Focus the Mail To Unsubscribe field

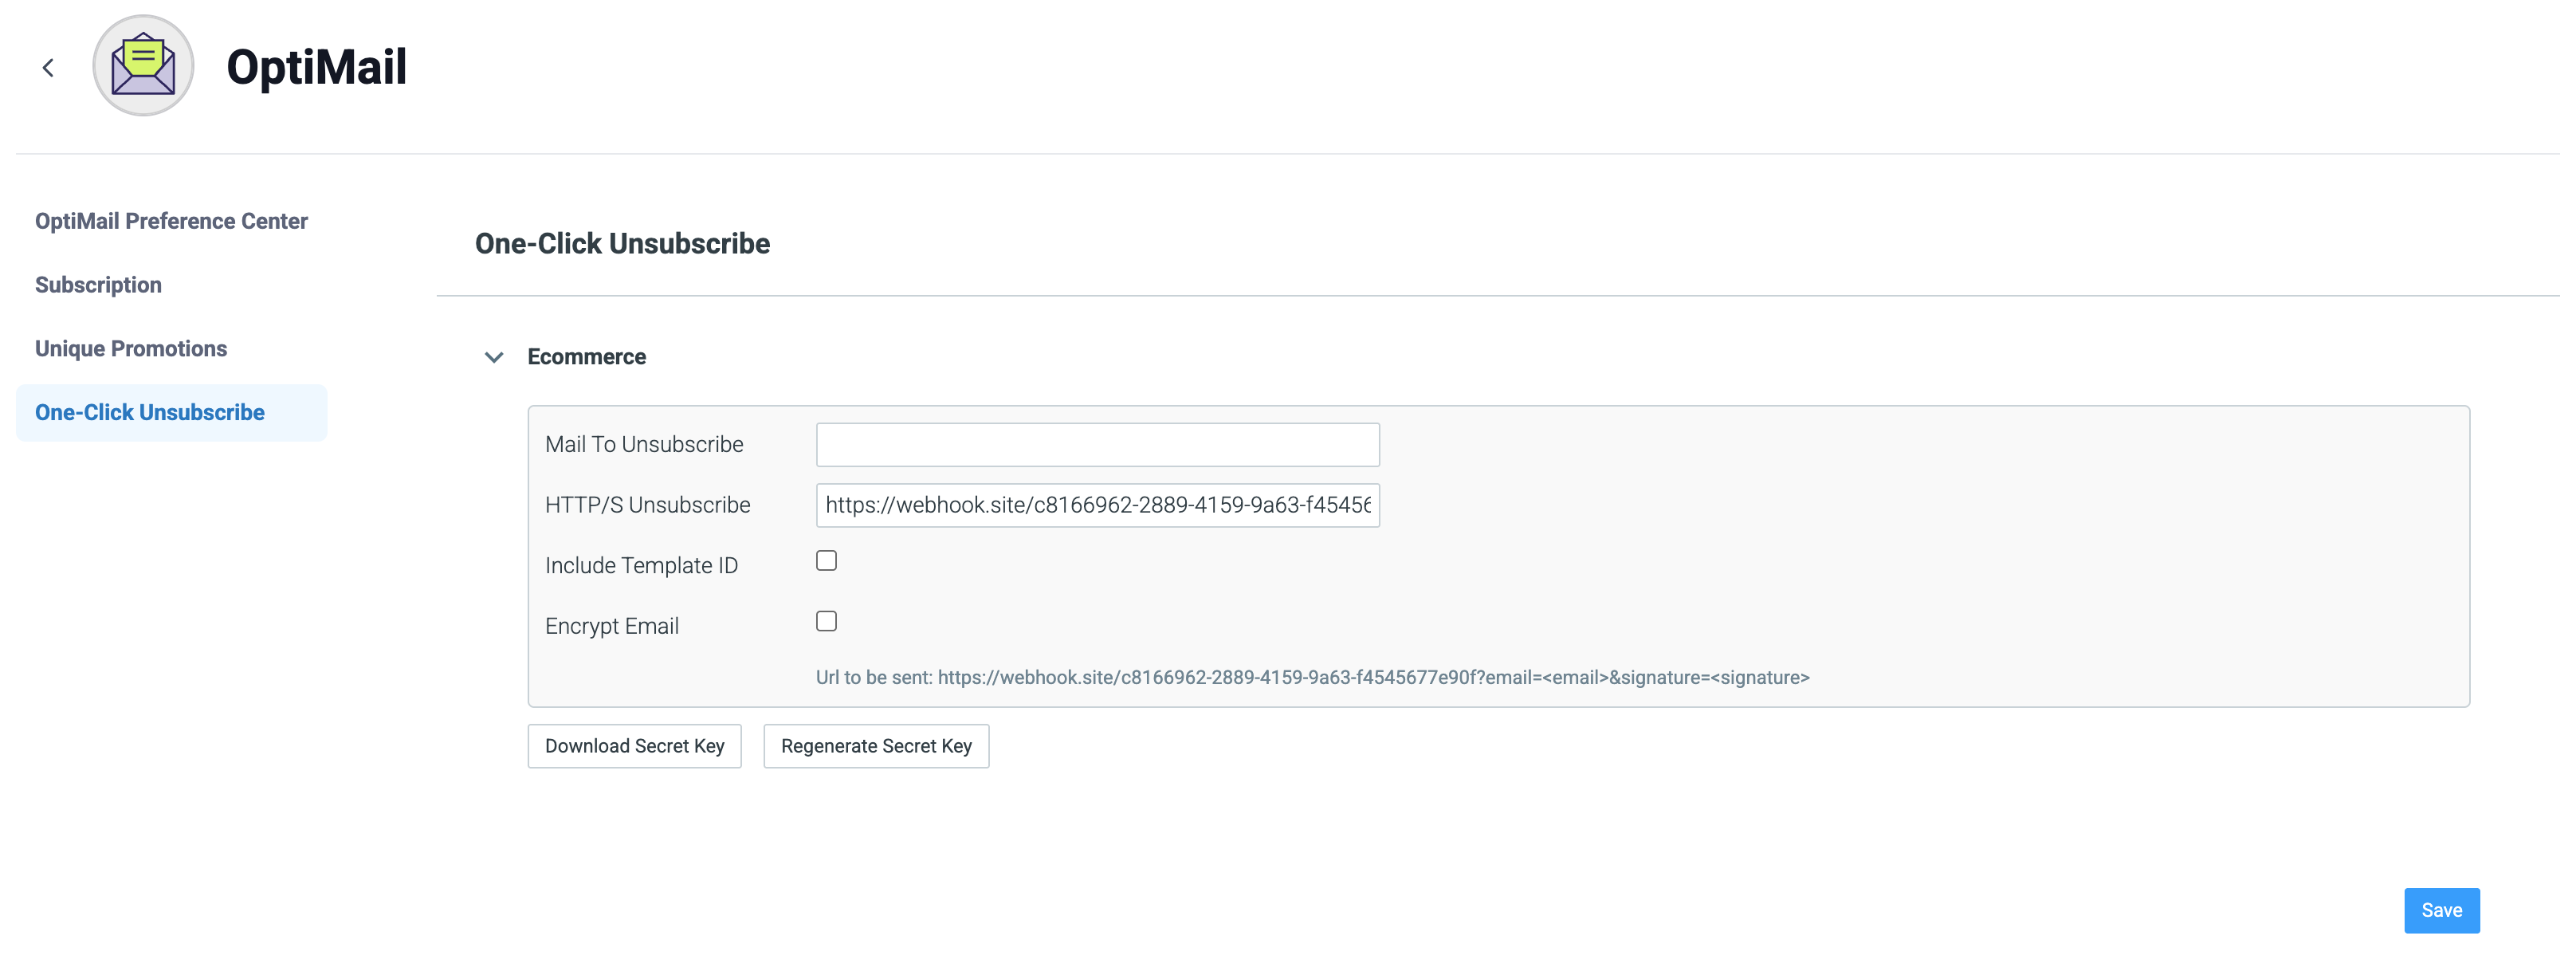(1097, 445)
